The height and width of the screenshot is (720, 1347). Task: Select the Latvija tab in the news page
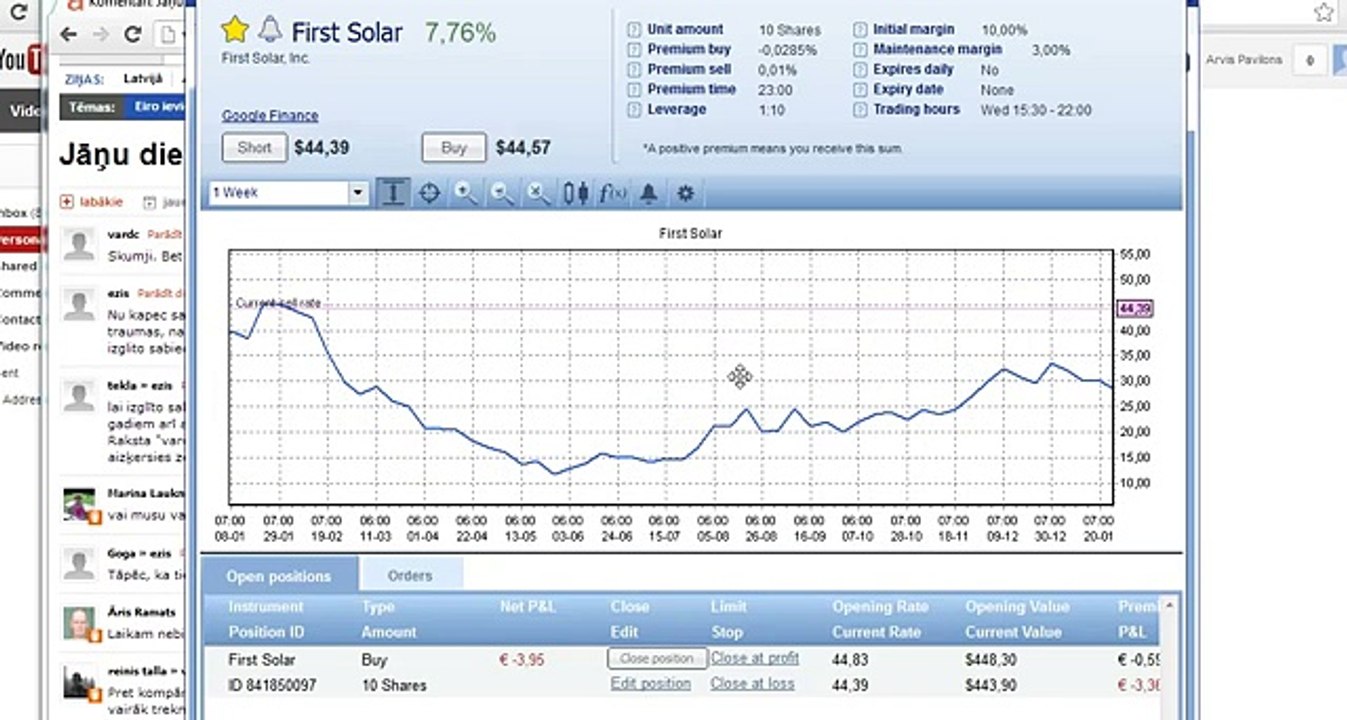(143, 78)
